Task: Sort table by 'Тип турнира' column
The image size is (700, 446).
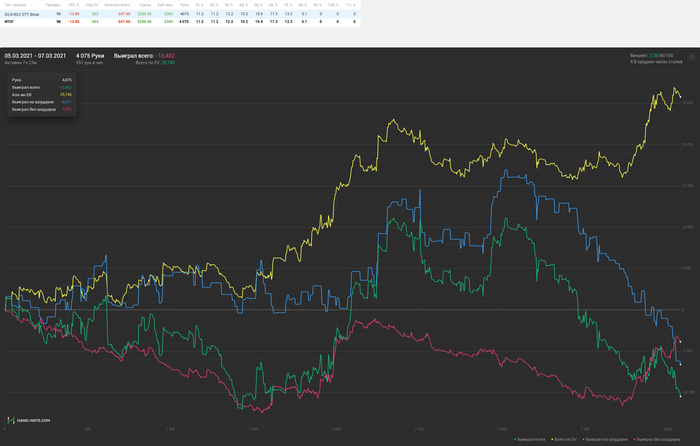Action: point(15,5)
